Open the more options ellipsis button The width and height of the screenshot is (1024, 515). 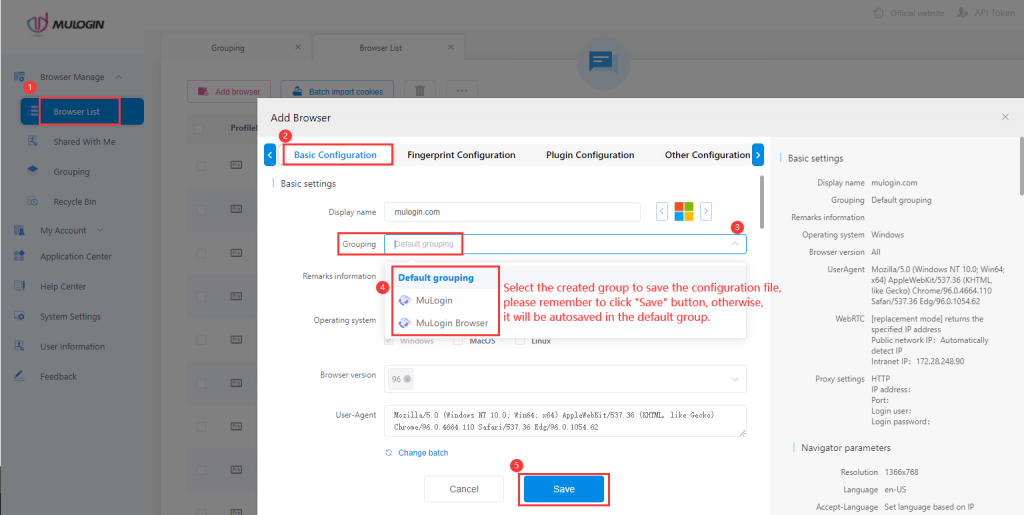click(462, 91)
